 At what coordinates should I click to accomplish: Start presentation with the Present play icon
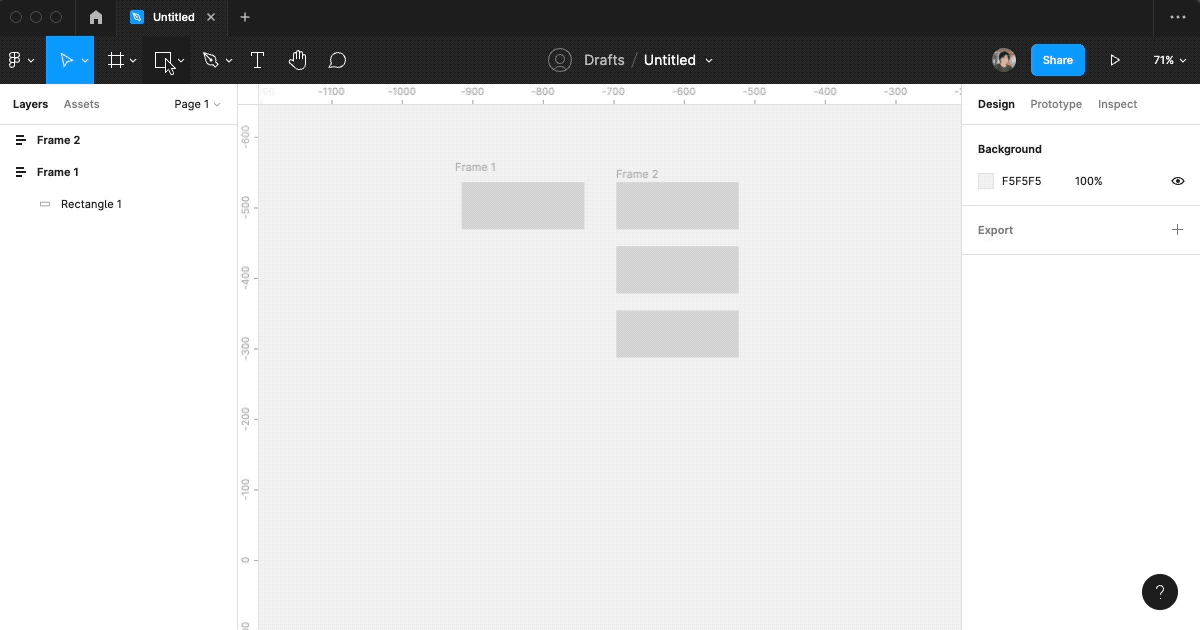(x=1116, y=59)
